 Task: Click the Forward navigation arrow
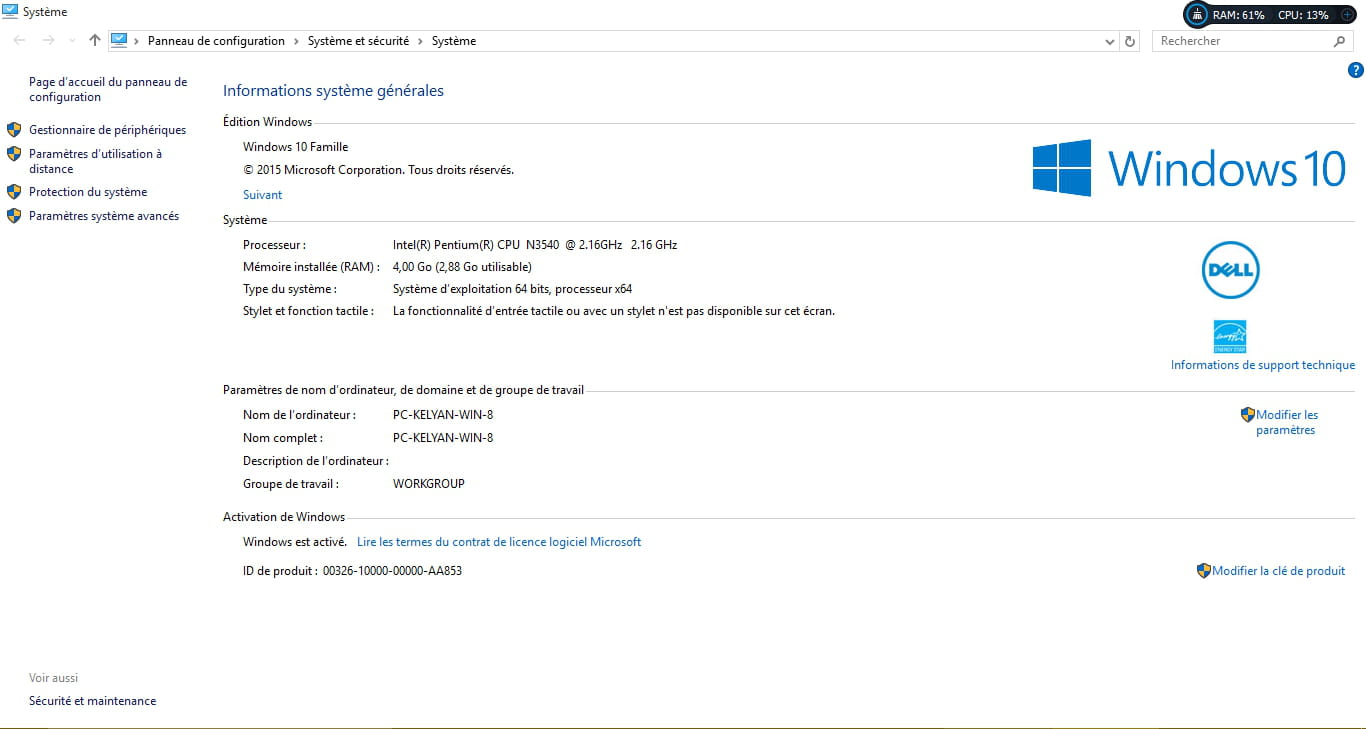pyautogui.click(x=48, y=41)
